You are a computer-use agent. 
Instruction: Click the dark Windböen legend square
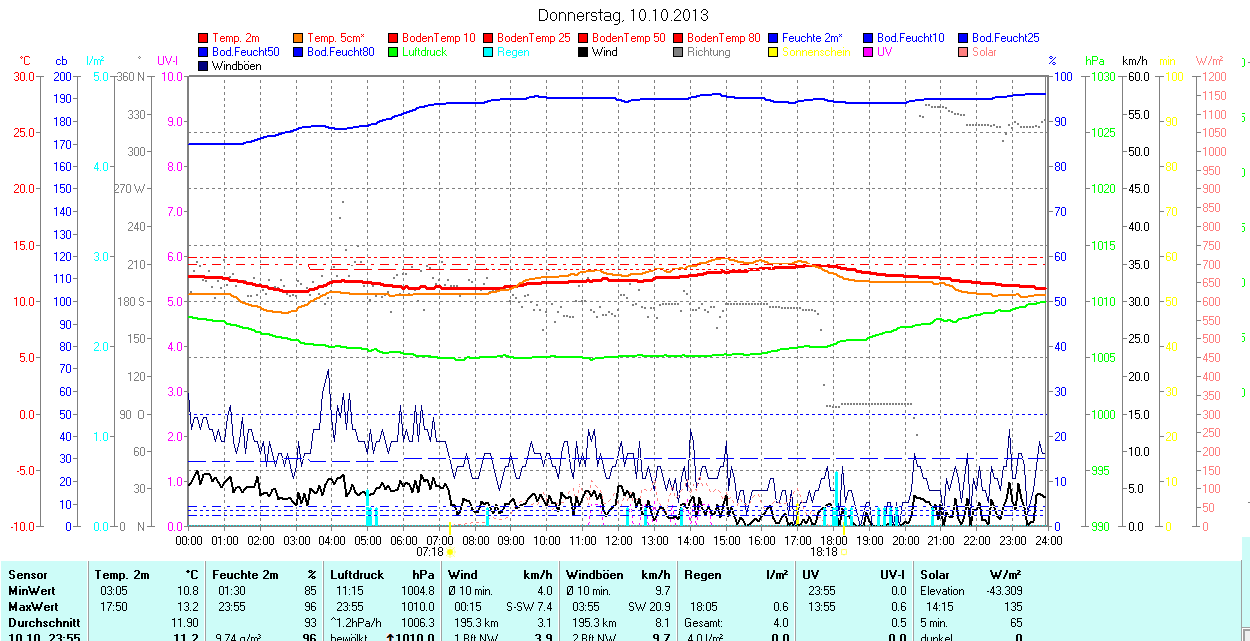coord(204,66)
